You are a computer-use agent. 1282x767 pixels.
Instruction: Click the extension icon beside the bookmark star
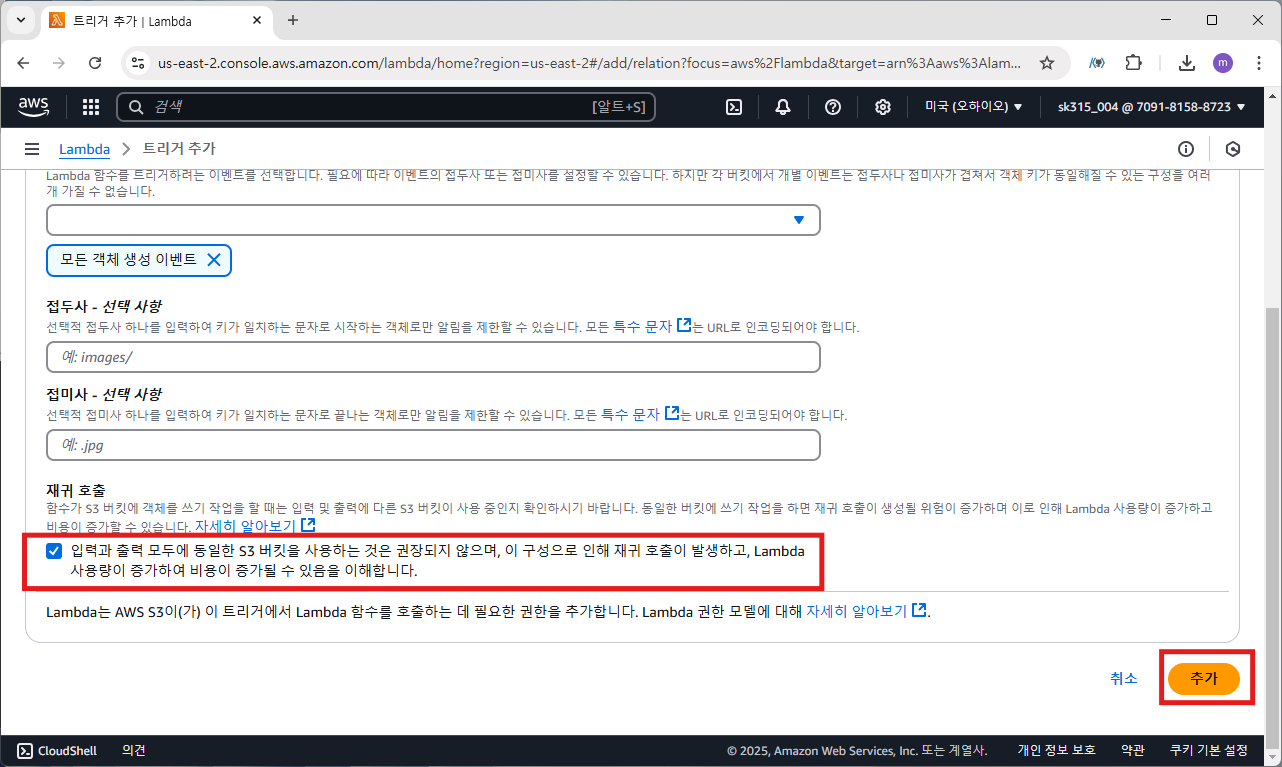[1097, 63]
